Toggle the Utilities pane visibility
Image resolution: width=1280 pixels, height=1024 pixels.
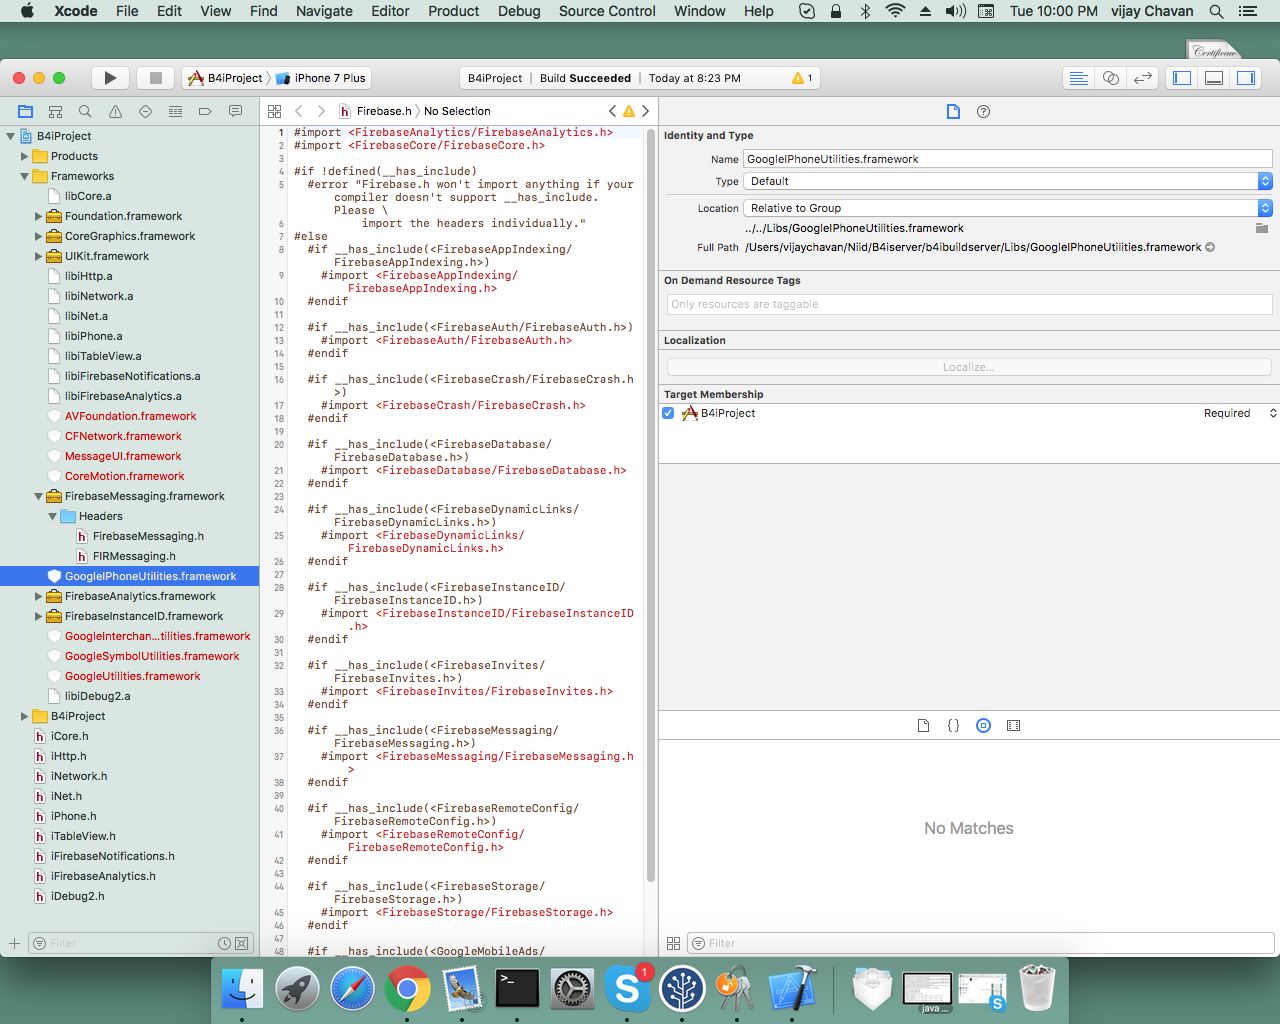tap(1246, 78)
